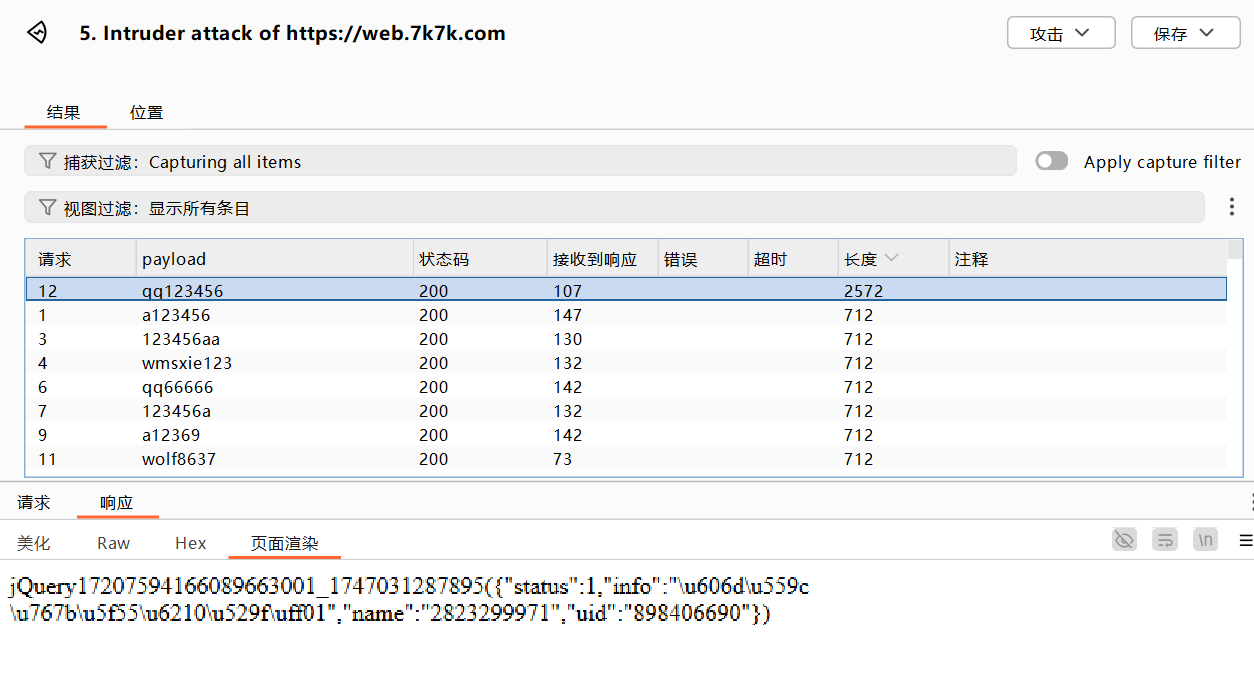The image size is (1254, 685).
Task: Open the three-dot options menu beside view filter
Action: coord(1232,208)
